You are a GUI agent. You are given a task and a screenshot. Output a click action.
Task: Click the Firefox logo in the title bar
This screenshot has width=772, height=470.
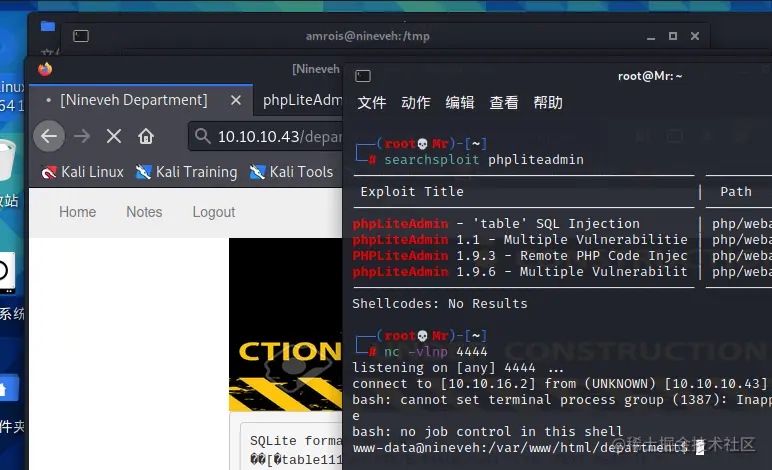pyautogui.click(x=45, y=69)
